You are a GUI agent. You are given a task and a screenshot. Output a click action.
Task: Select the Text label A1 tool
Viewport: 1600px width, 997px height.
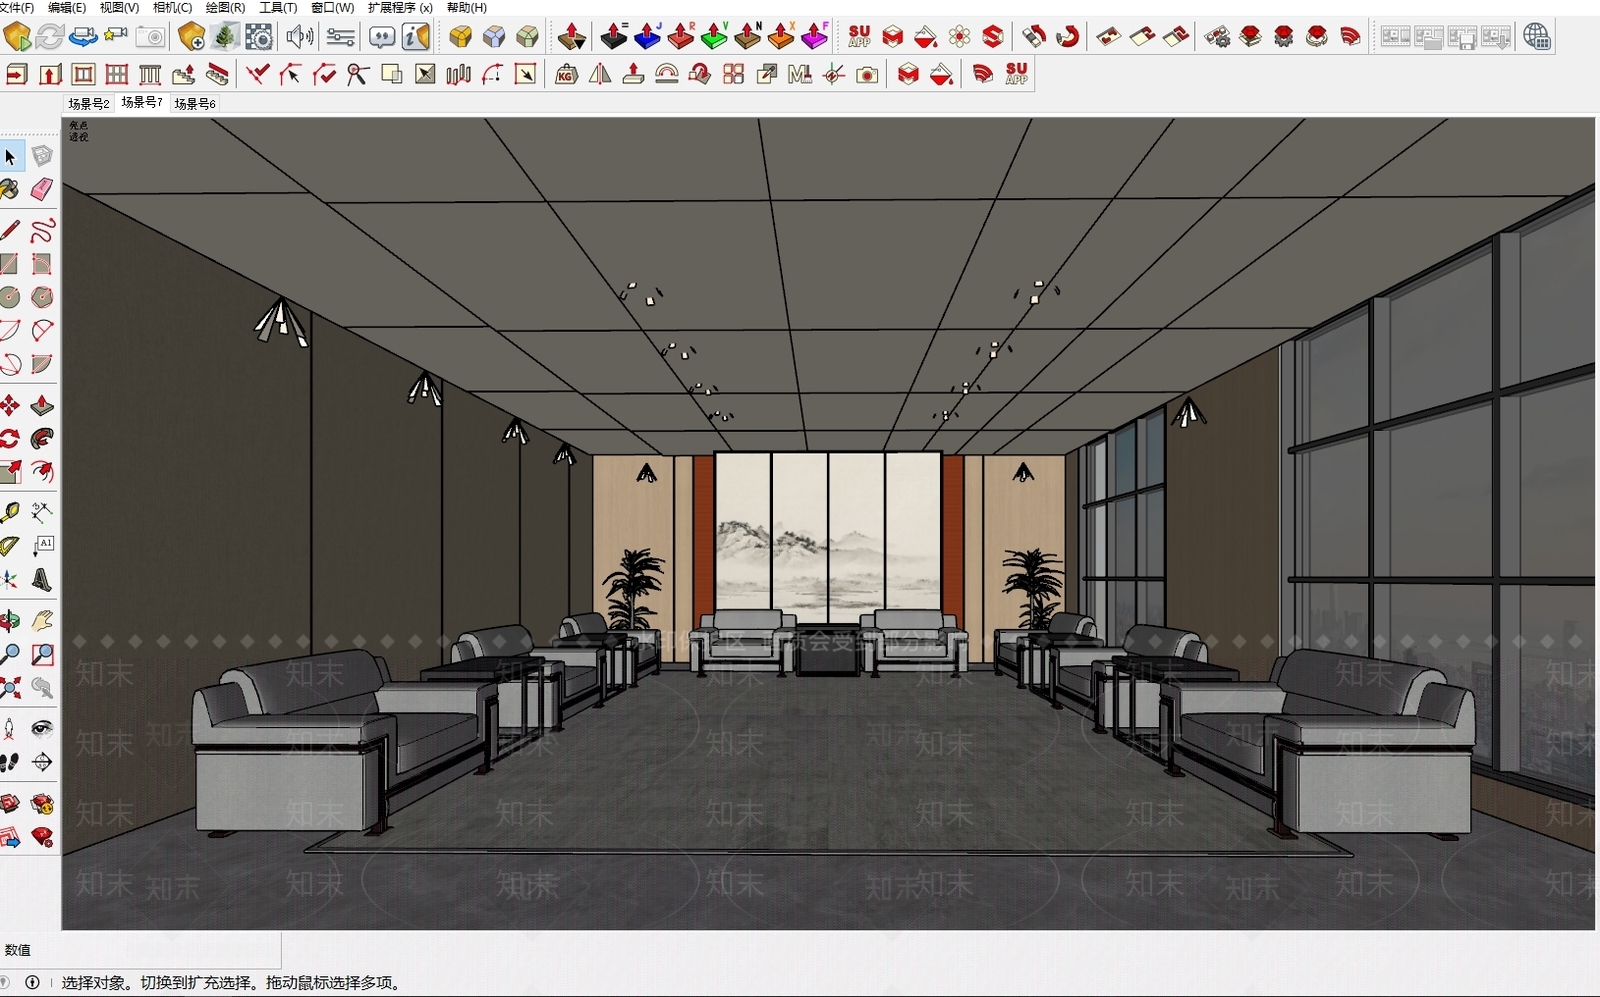point(41,546)
